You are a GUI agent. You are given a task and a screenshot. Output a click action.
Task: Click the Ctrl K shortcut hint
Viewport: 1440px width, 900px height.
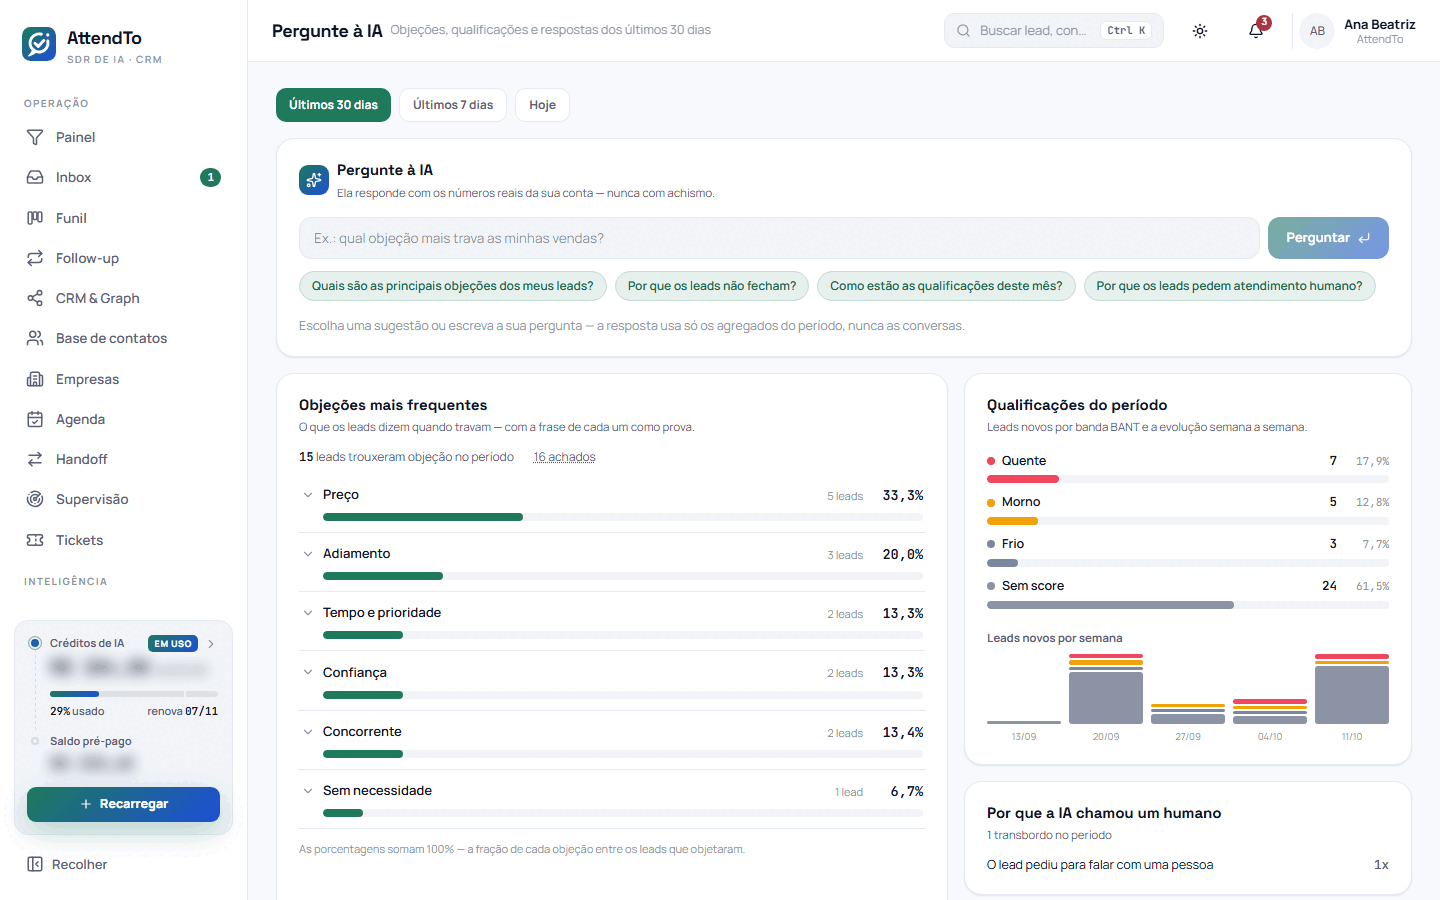1126,31
